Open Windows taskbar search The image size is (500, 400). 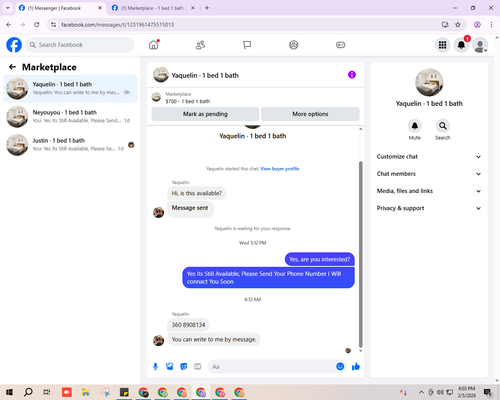(x=28, y=392)
